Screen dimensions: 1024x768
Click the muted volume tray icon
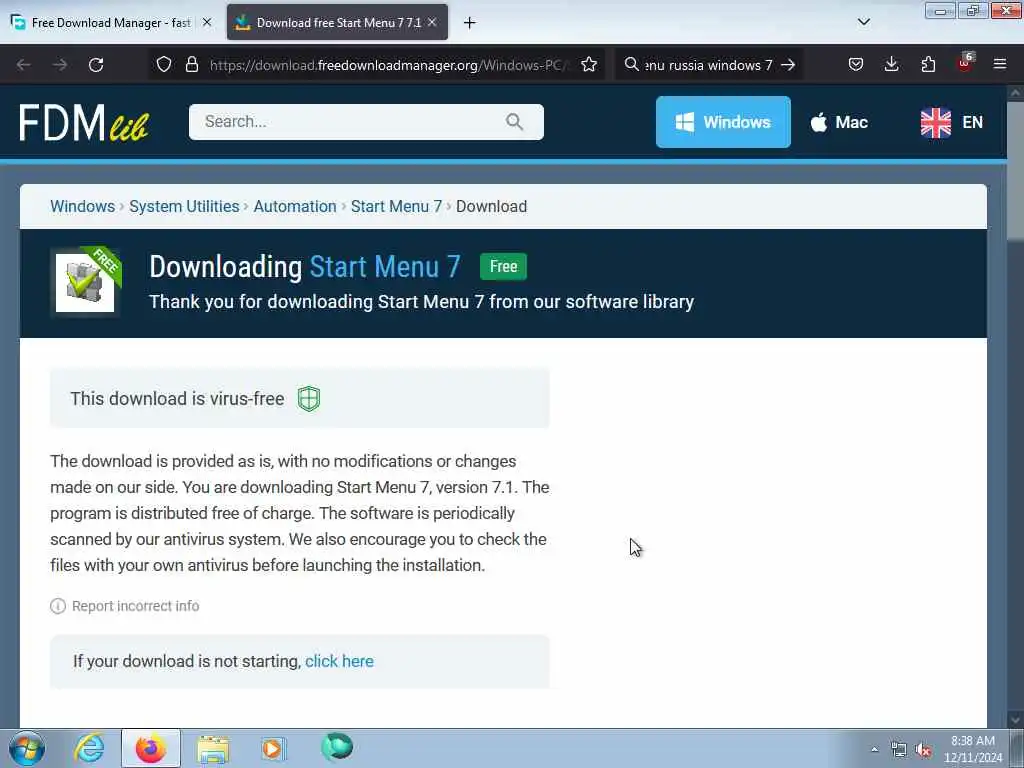[x=923, y=749]
